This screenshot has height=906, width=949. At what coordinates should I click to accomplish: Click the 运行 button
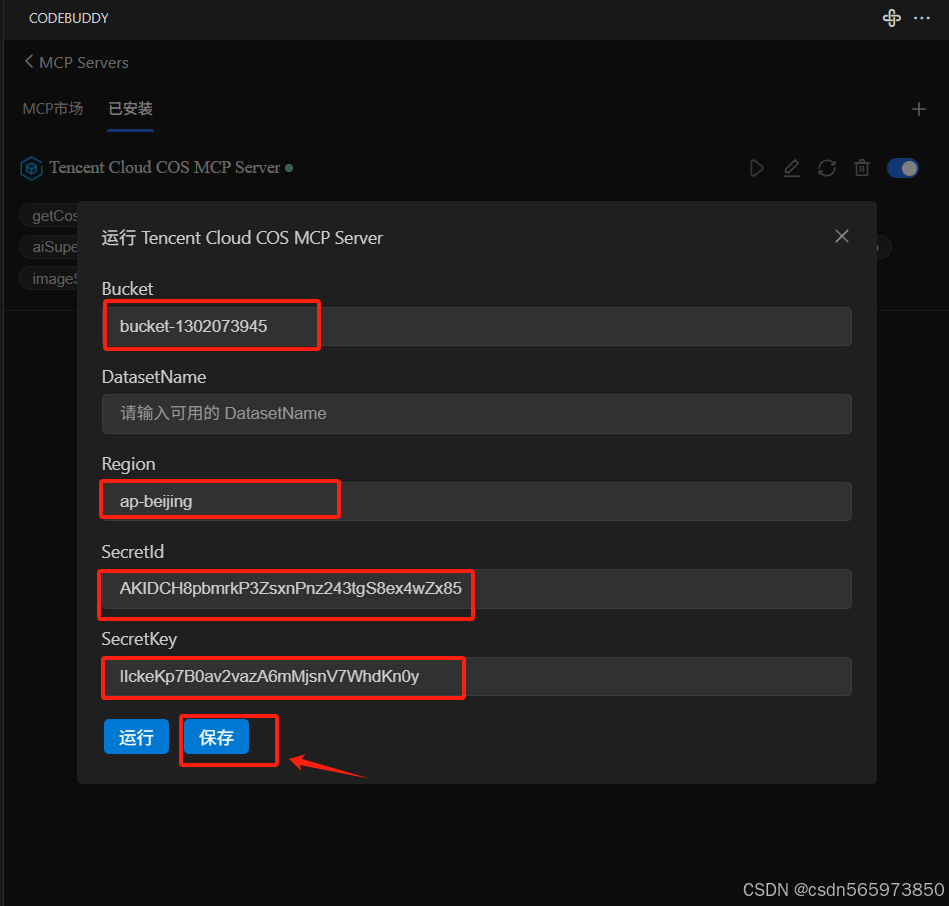tap(136, 737)
